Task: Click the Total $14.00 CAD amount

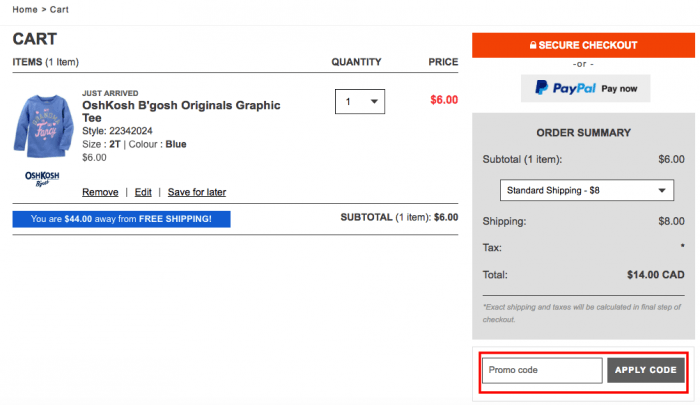Action: pyautogui.click(x=655, y=275)
